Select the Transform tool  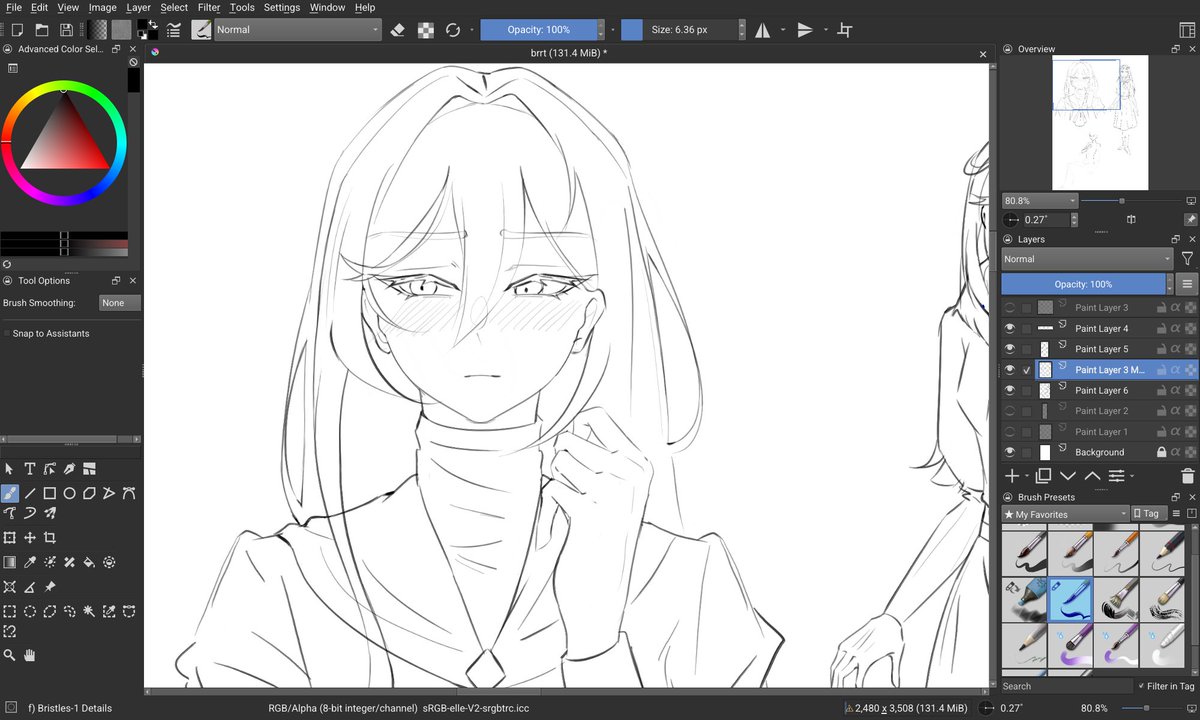point(9,538)
